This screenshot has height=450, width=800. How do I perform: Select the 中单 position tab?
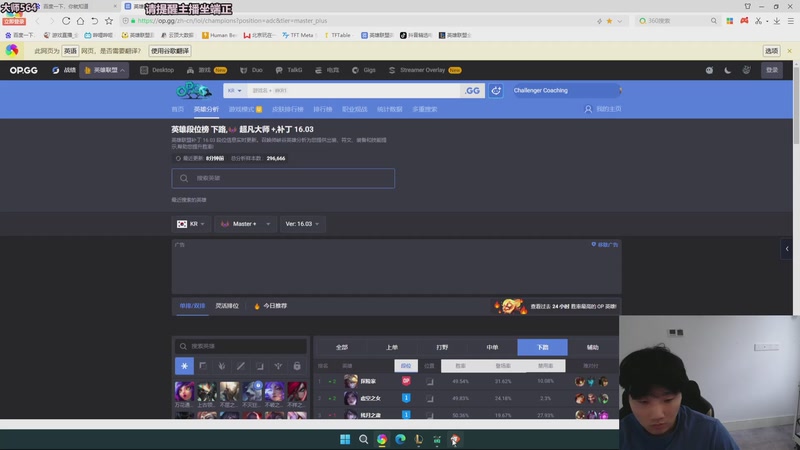click(492, 347)
